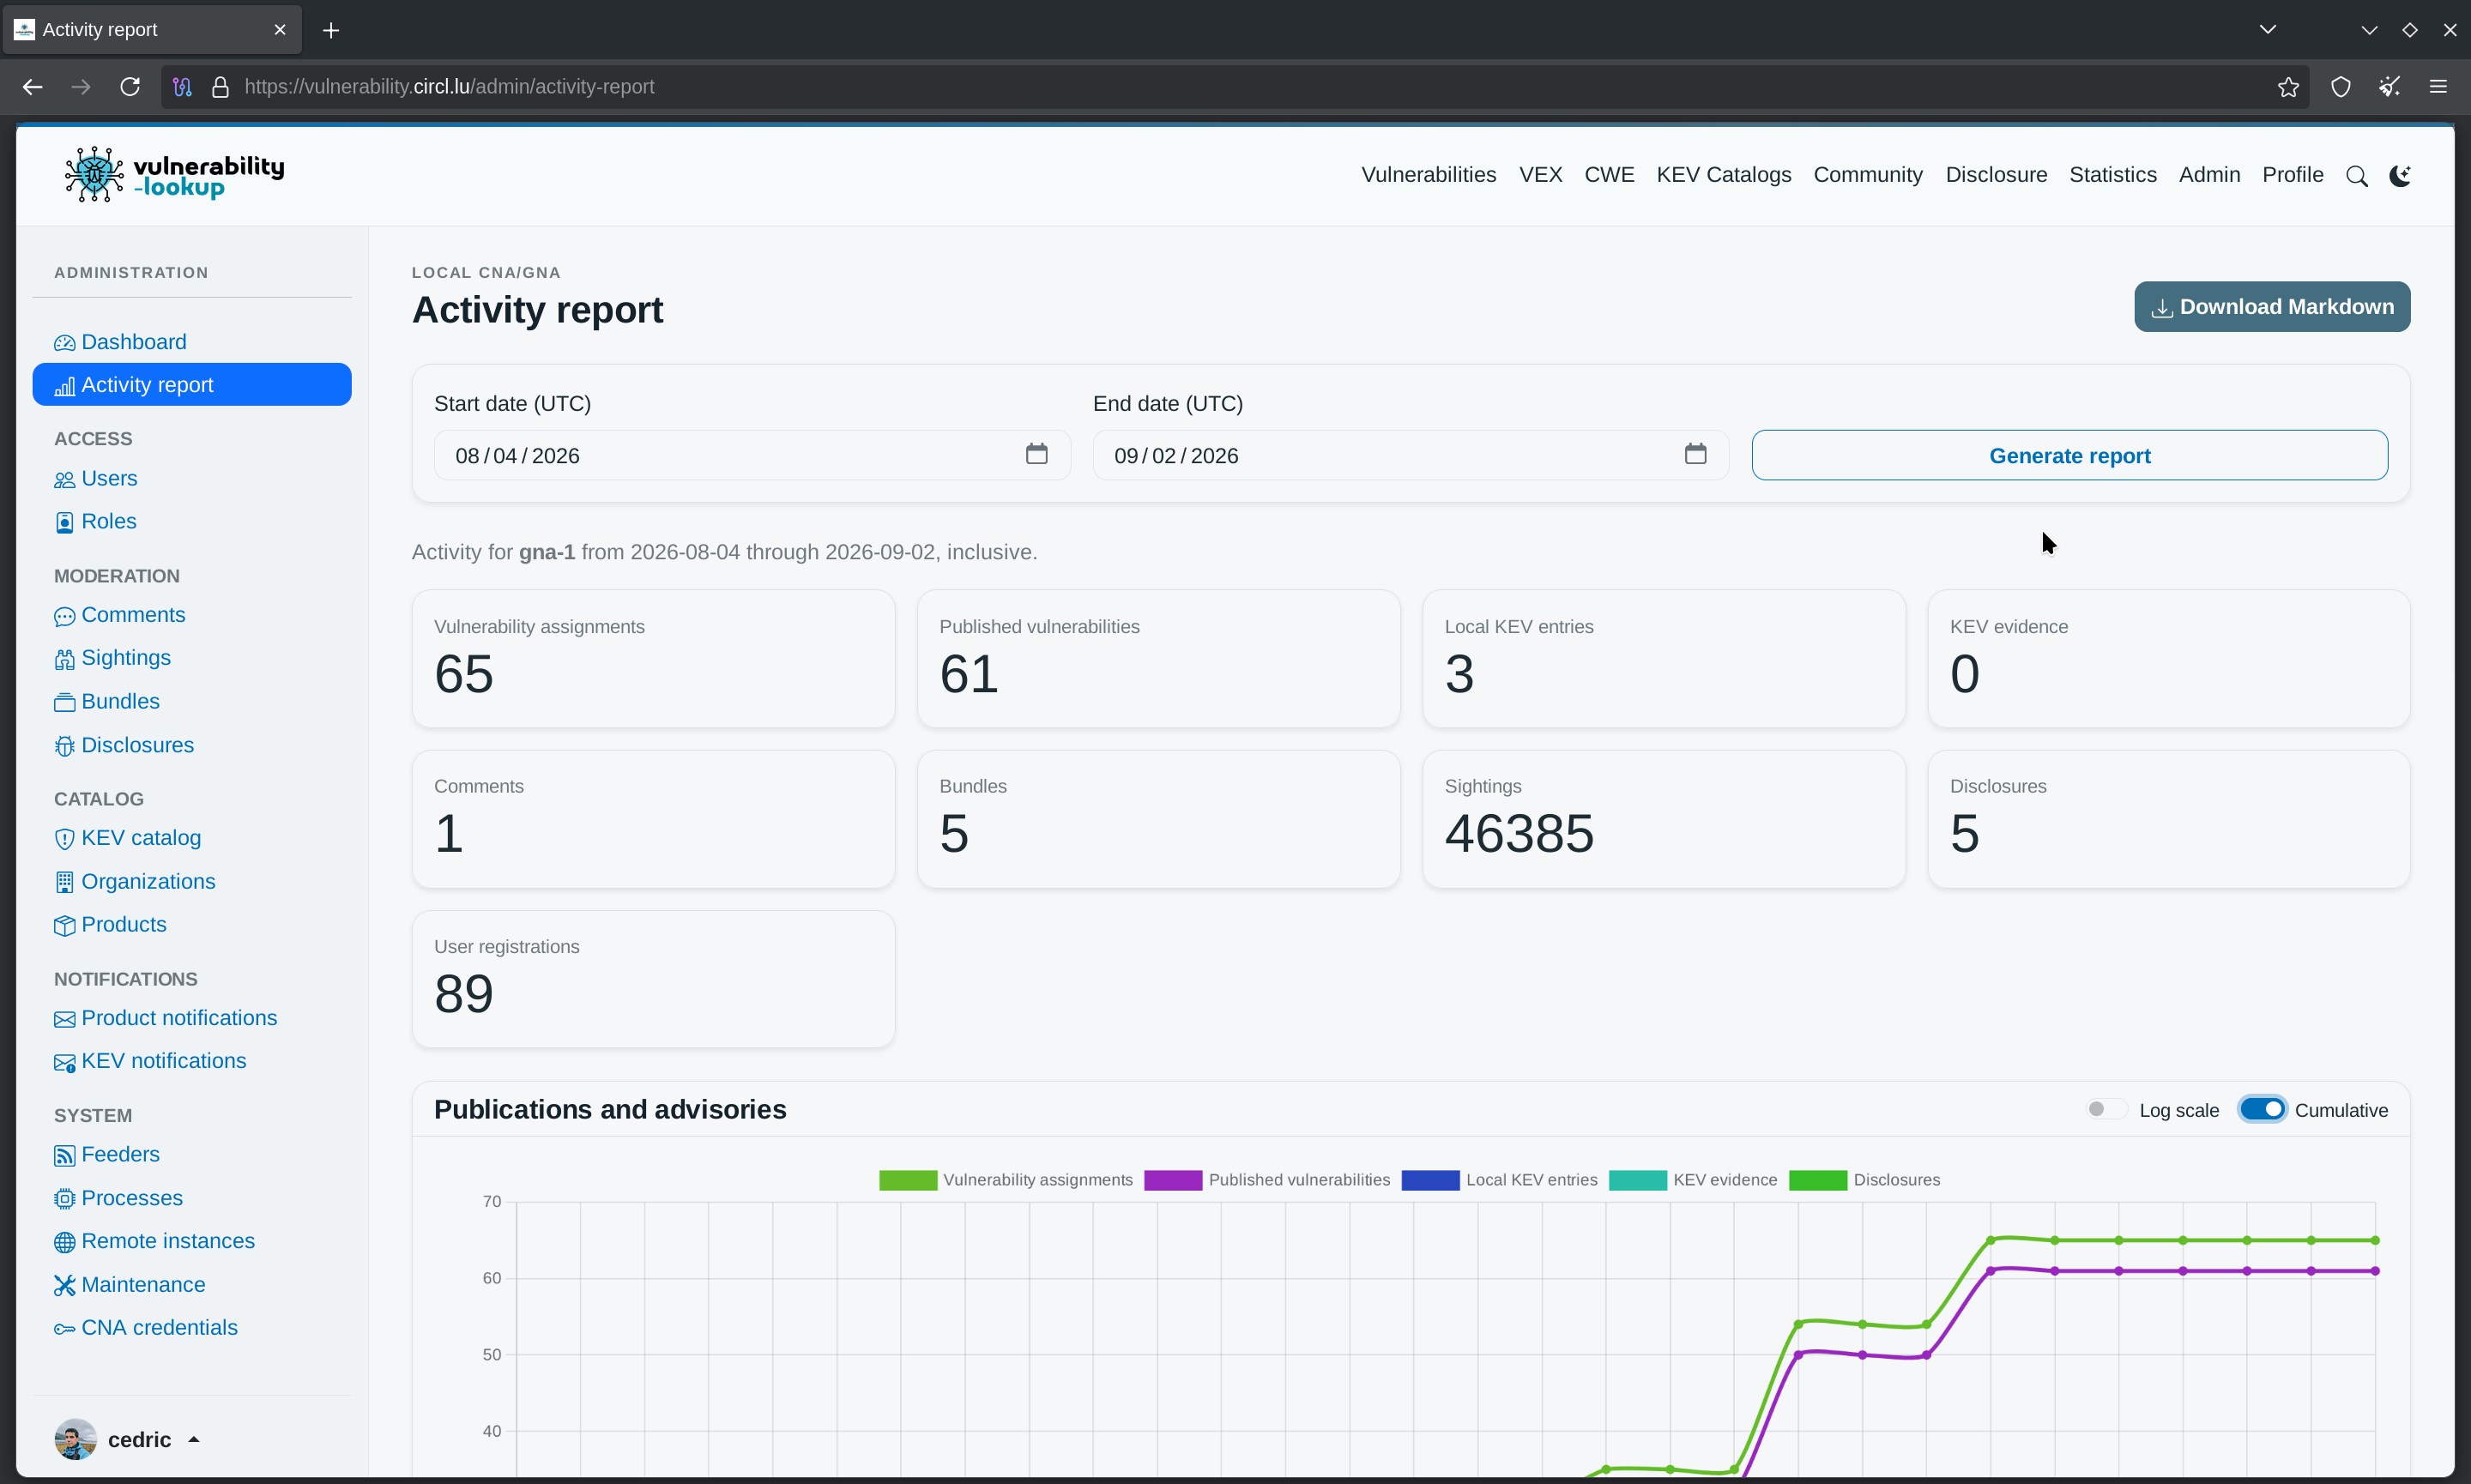Screen dimensions: 2471x1484
Task: Switch to dark mode via moon icon
Action: (x=2399, y=176)
